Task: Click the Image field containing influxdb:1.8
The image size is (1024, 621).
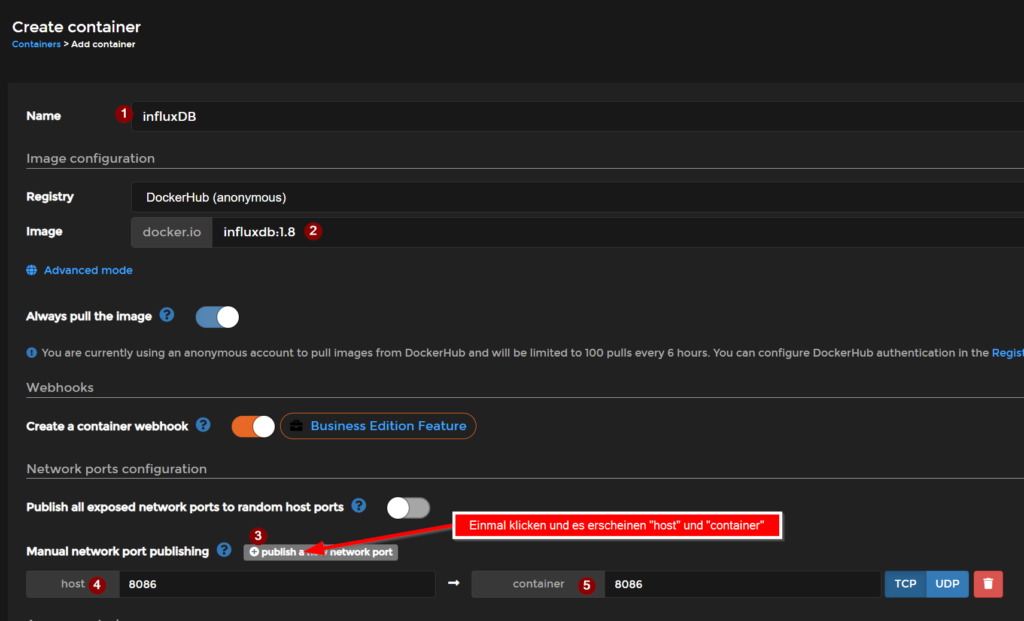Action: click(x=617, y=232)
